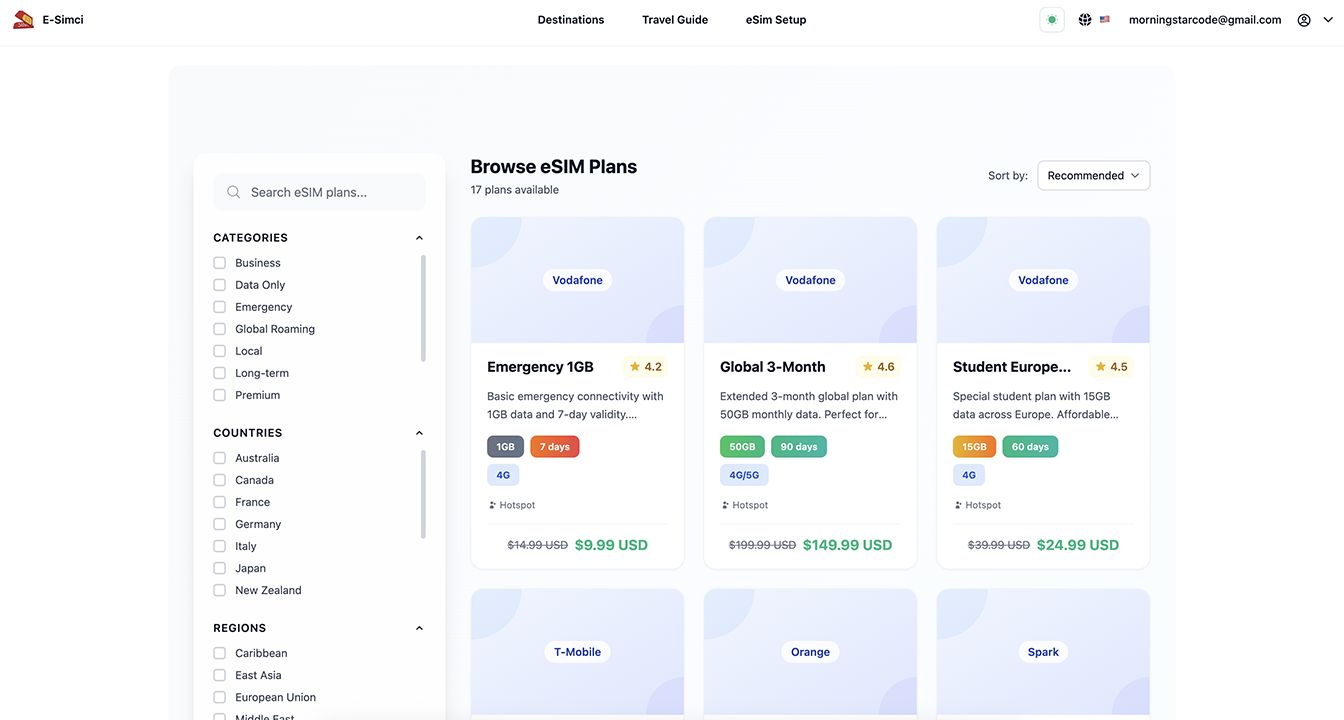
Task: Filter by Australia checkbox
Action: point(220,458)
